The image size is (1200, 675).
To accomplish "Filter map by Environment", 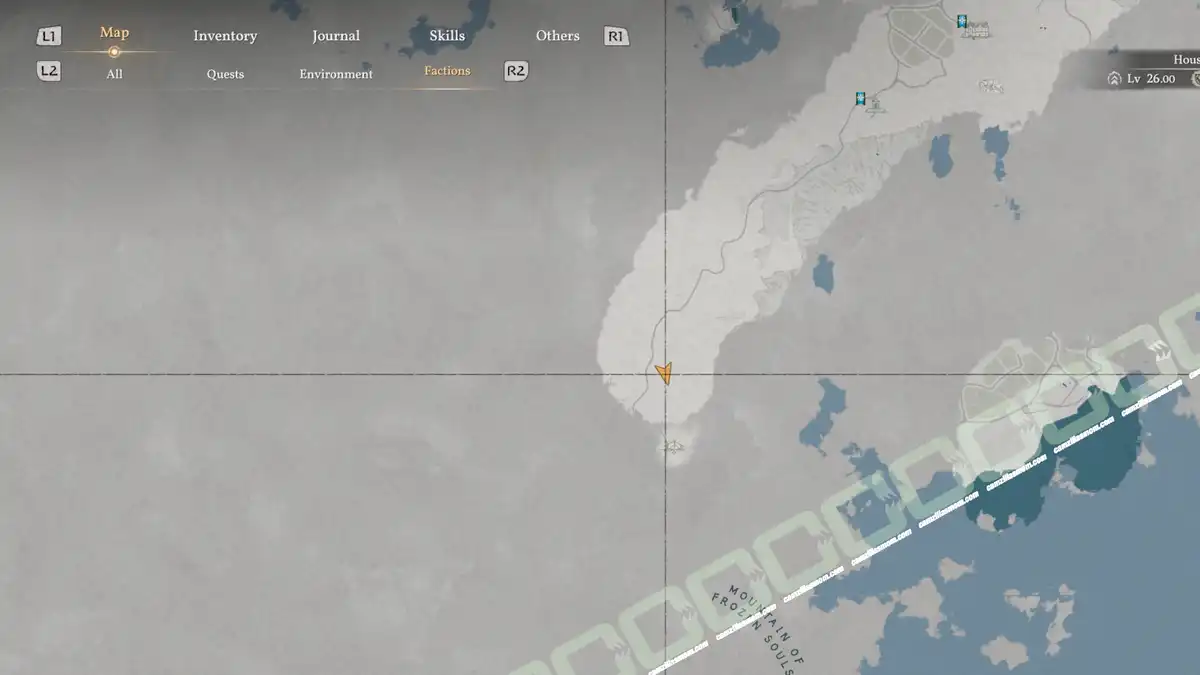I will (x=336, y=74).
